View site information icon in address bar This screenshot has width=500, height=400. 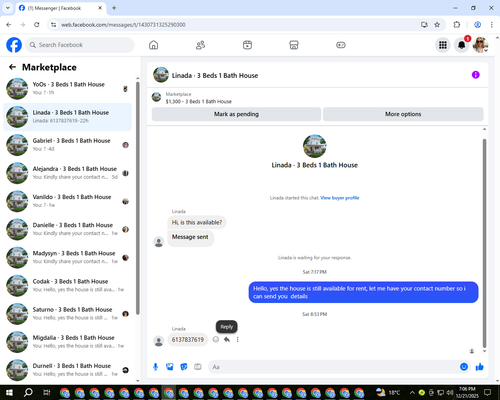[x=53, y=25]
